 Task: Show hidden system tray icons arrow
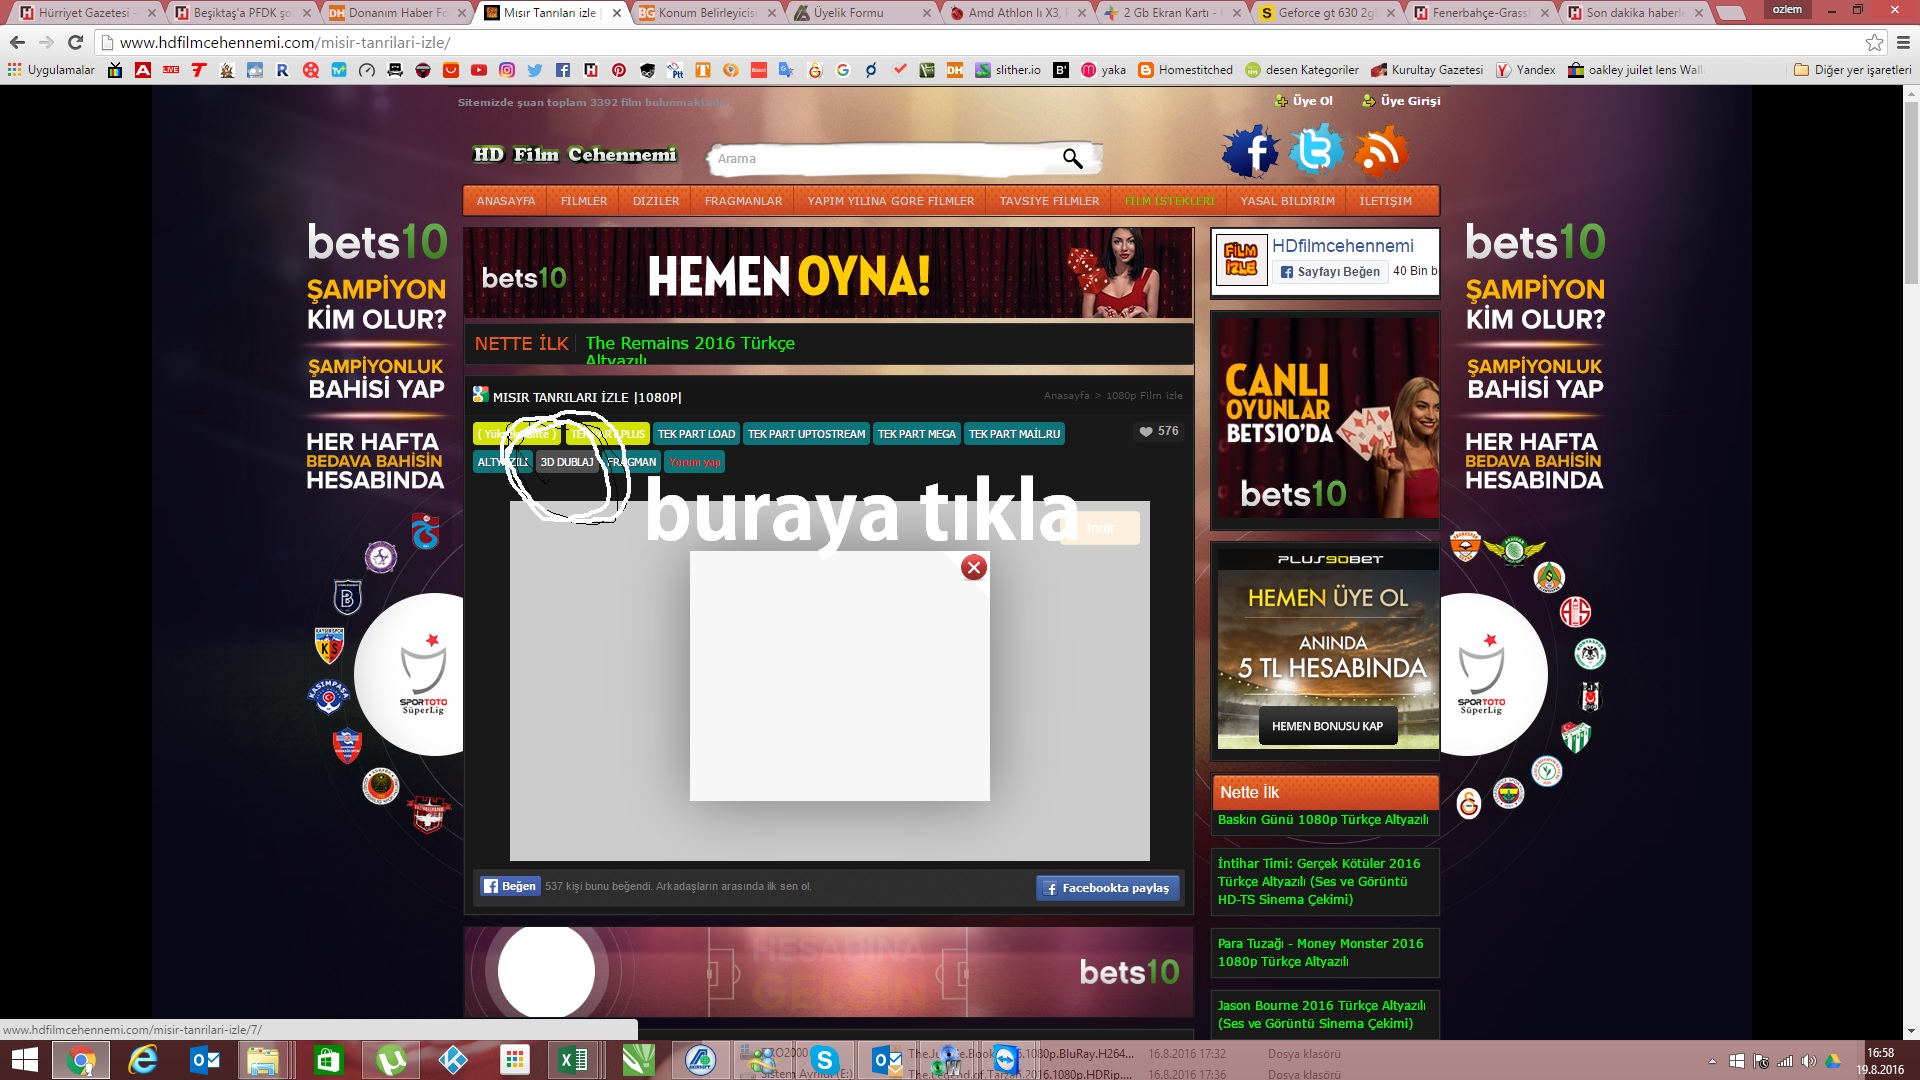1712,1061
